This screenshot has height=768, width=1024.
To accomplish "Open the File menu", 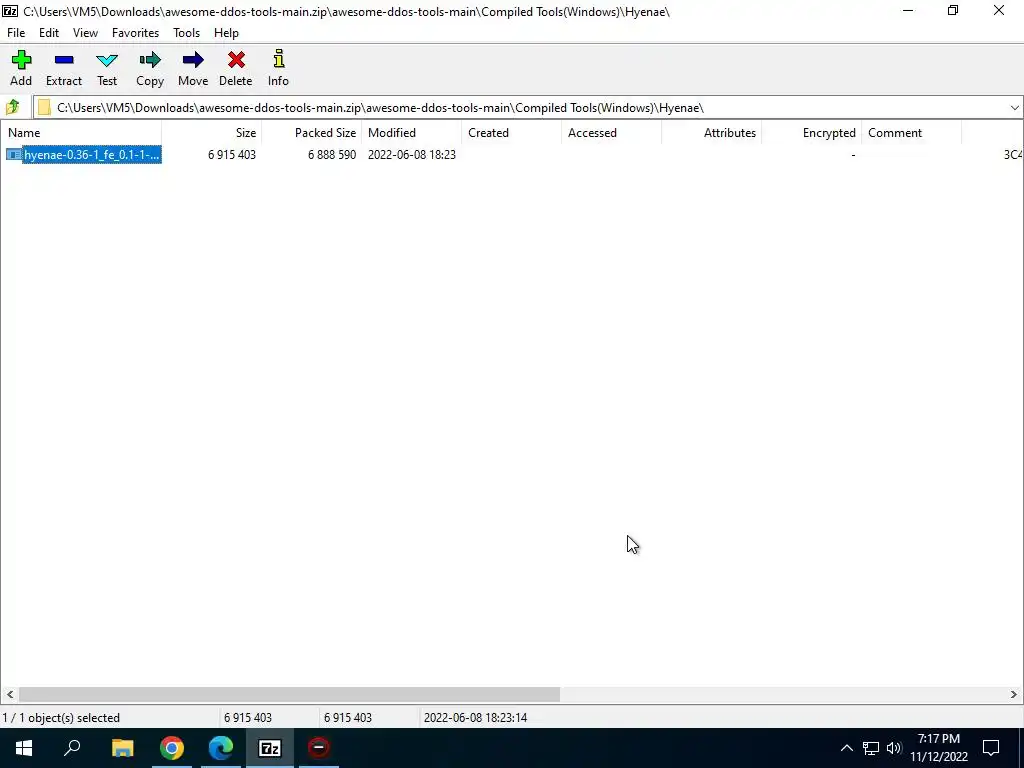I will (x=16, y=33).
